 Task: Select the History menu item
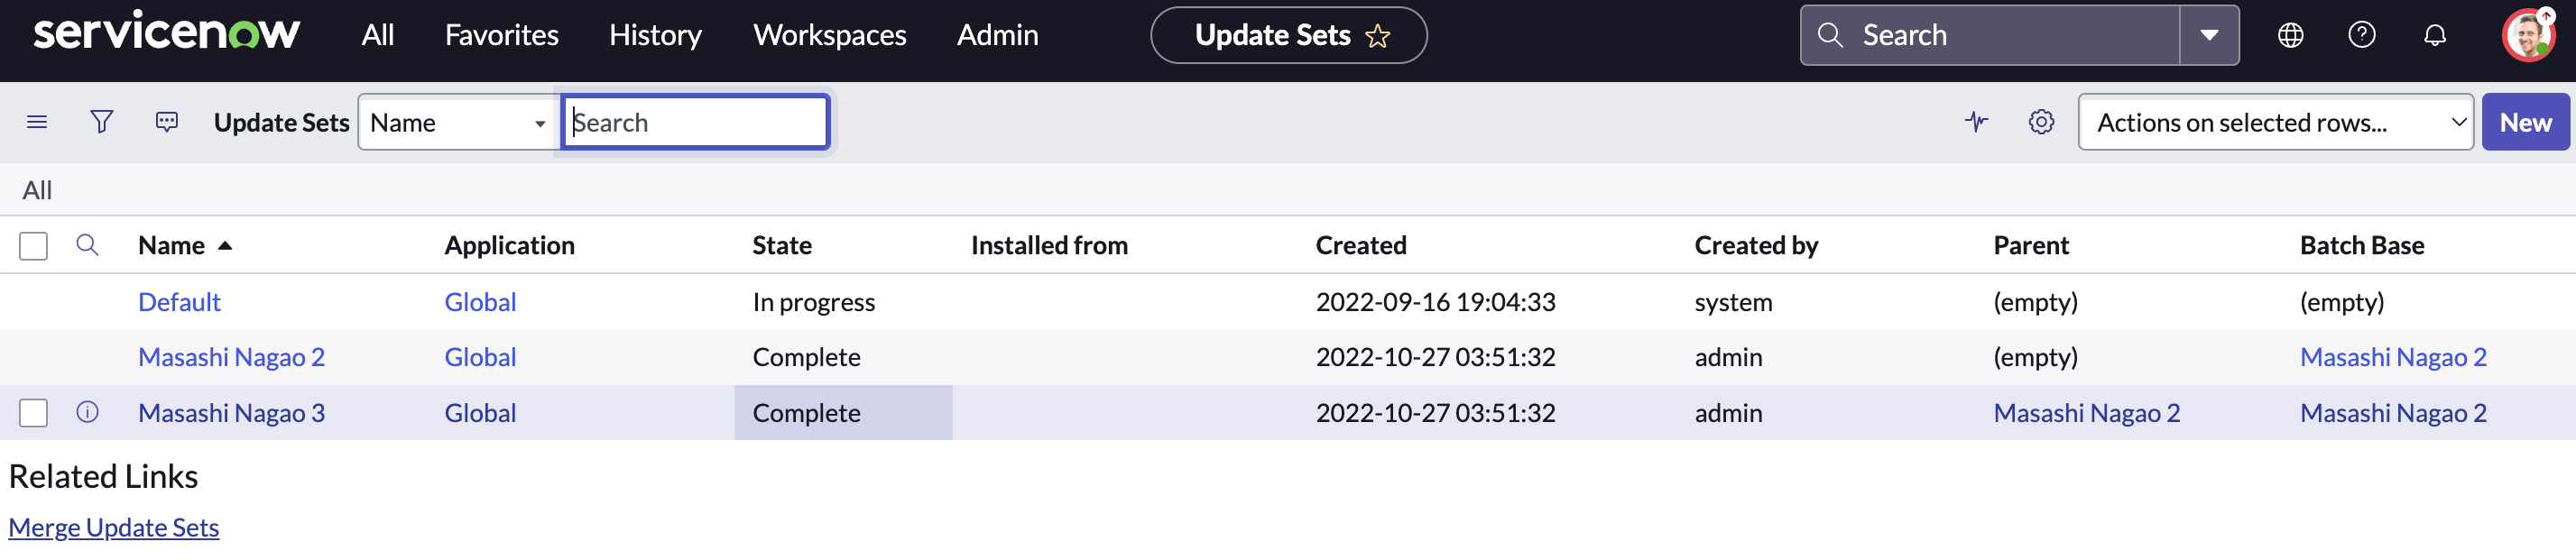[x=655, y=34]
